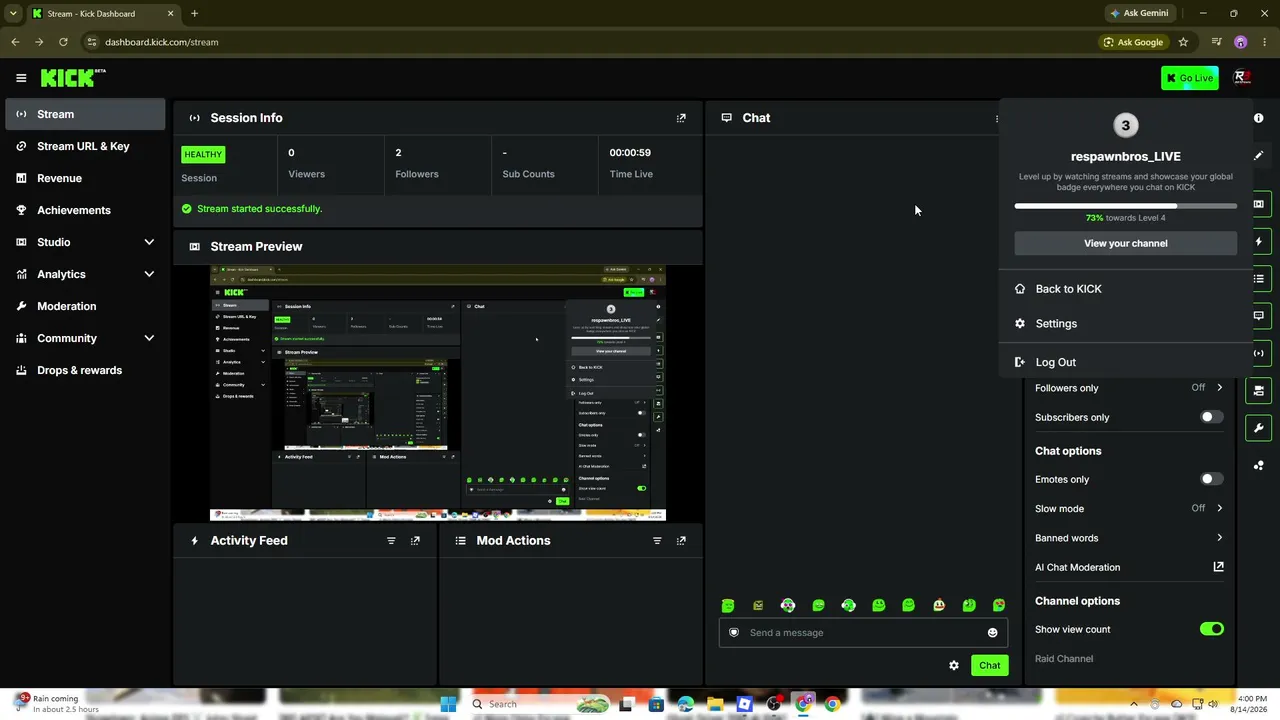
Task: Click Raid Channel option
Action: pyautogui.click(x=1064, y=659)
